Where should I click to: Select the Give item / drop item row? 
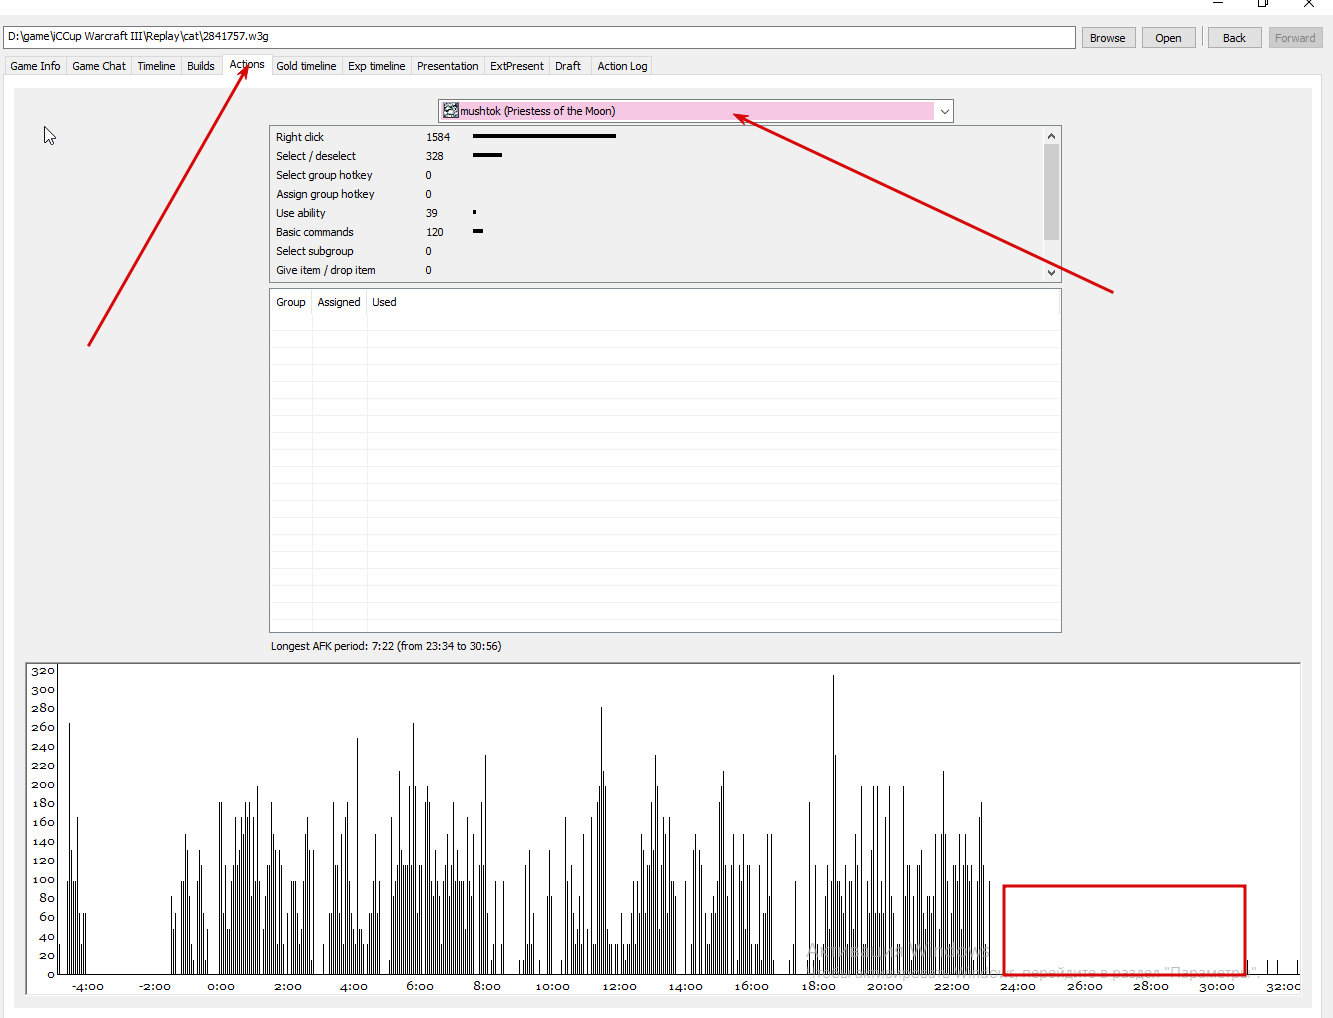point(656,270)
